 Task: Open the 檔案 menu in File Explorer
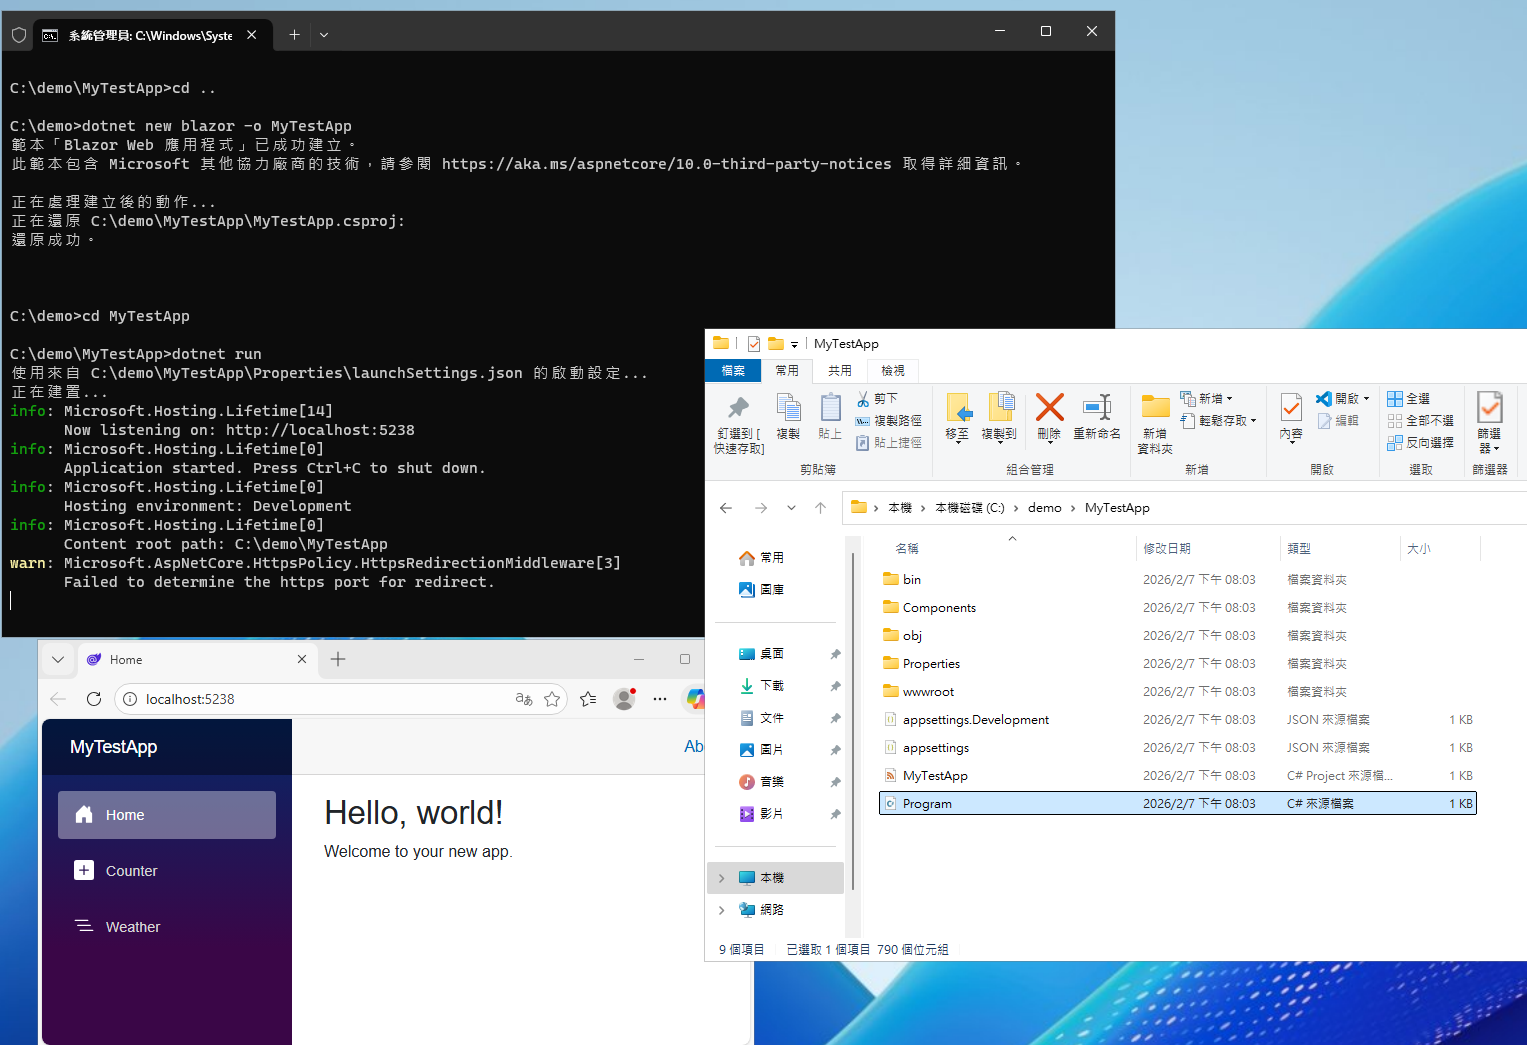point(733,370)
